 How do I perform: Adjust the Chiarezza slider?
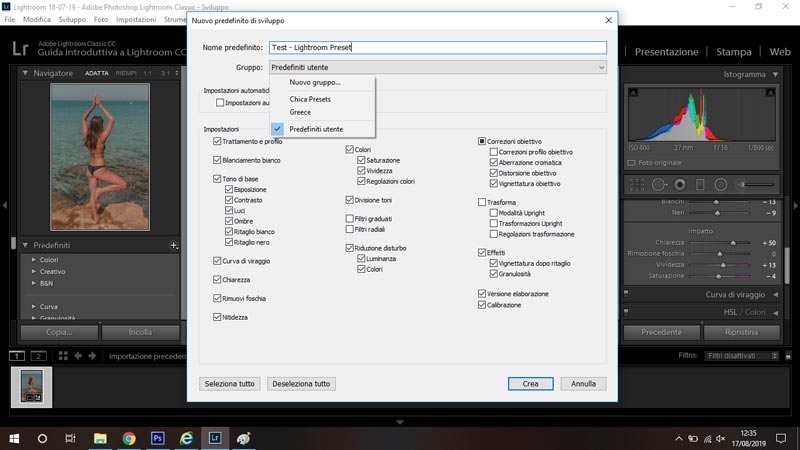point(733,243)
